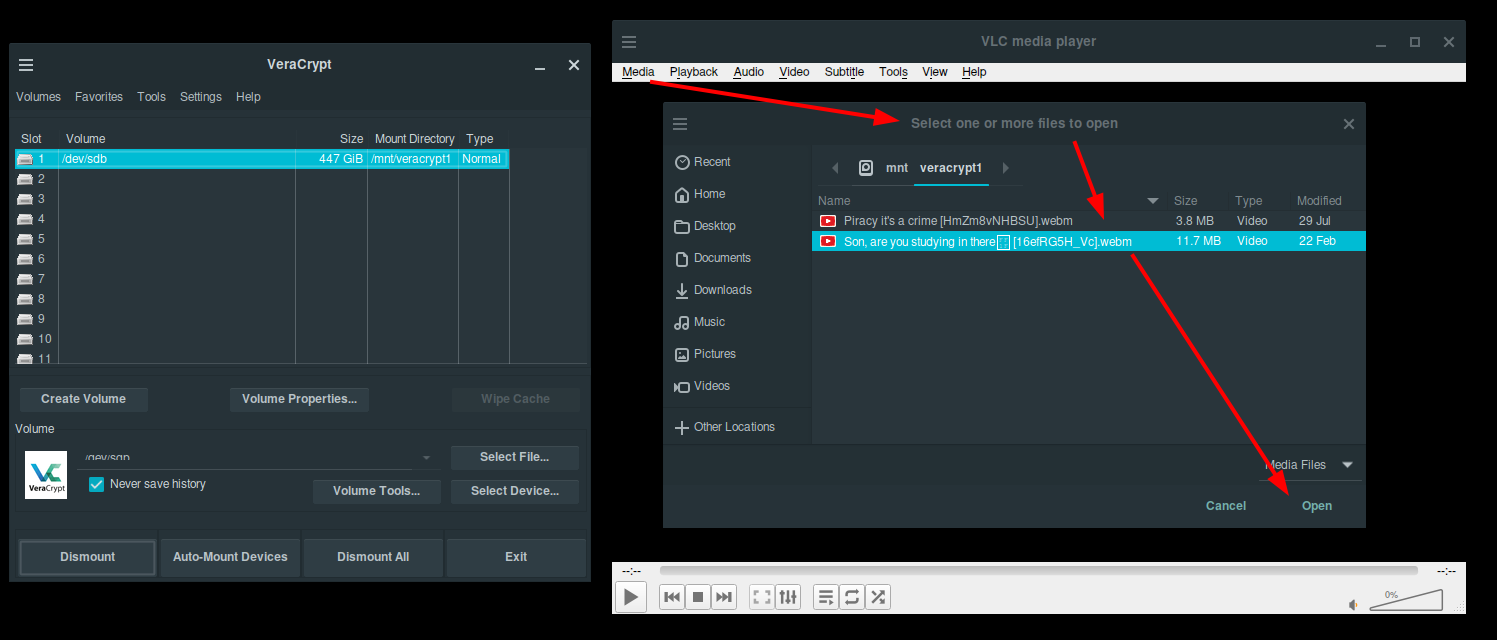Open the Media menu in VLC
Image resolution: width=1497 pixels, height=640 pixels.
coord(638,72)
